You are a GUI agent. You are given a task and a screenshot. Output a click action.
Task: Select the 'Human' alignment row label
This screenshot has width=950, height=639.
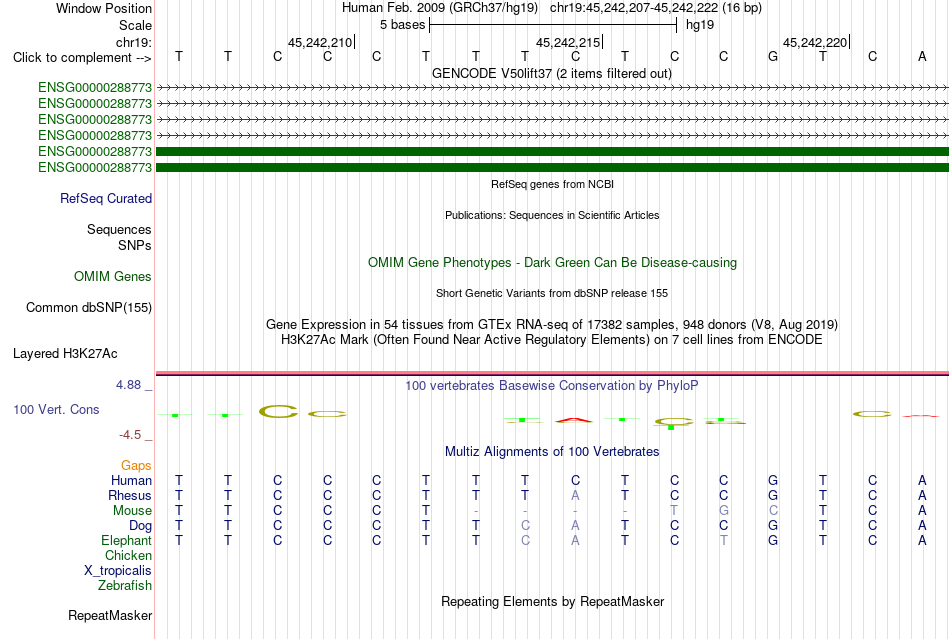tap(131, 480)
